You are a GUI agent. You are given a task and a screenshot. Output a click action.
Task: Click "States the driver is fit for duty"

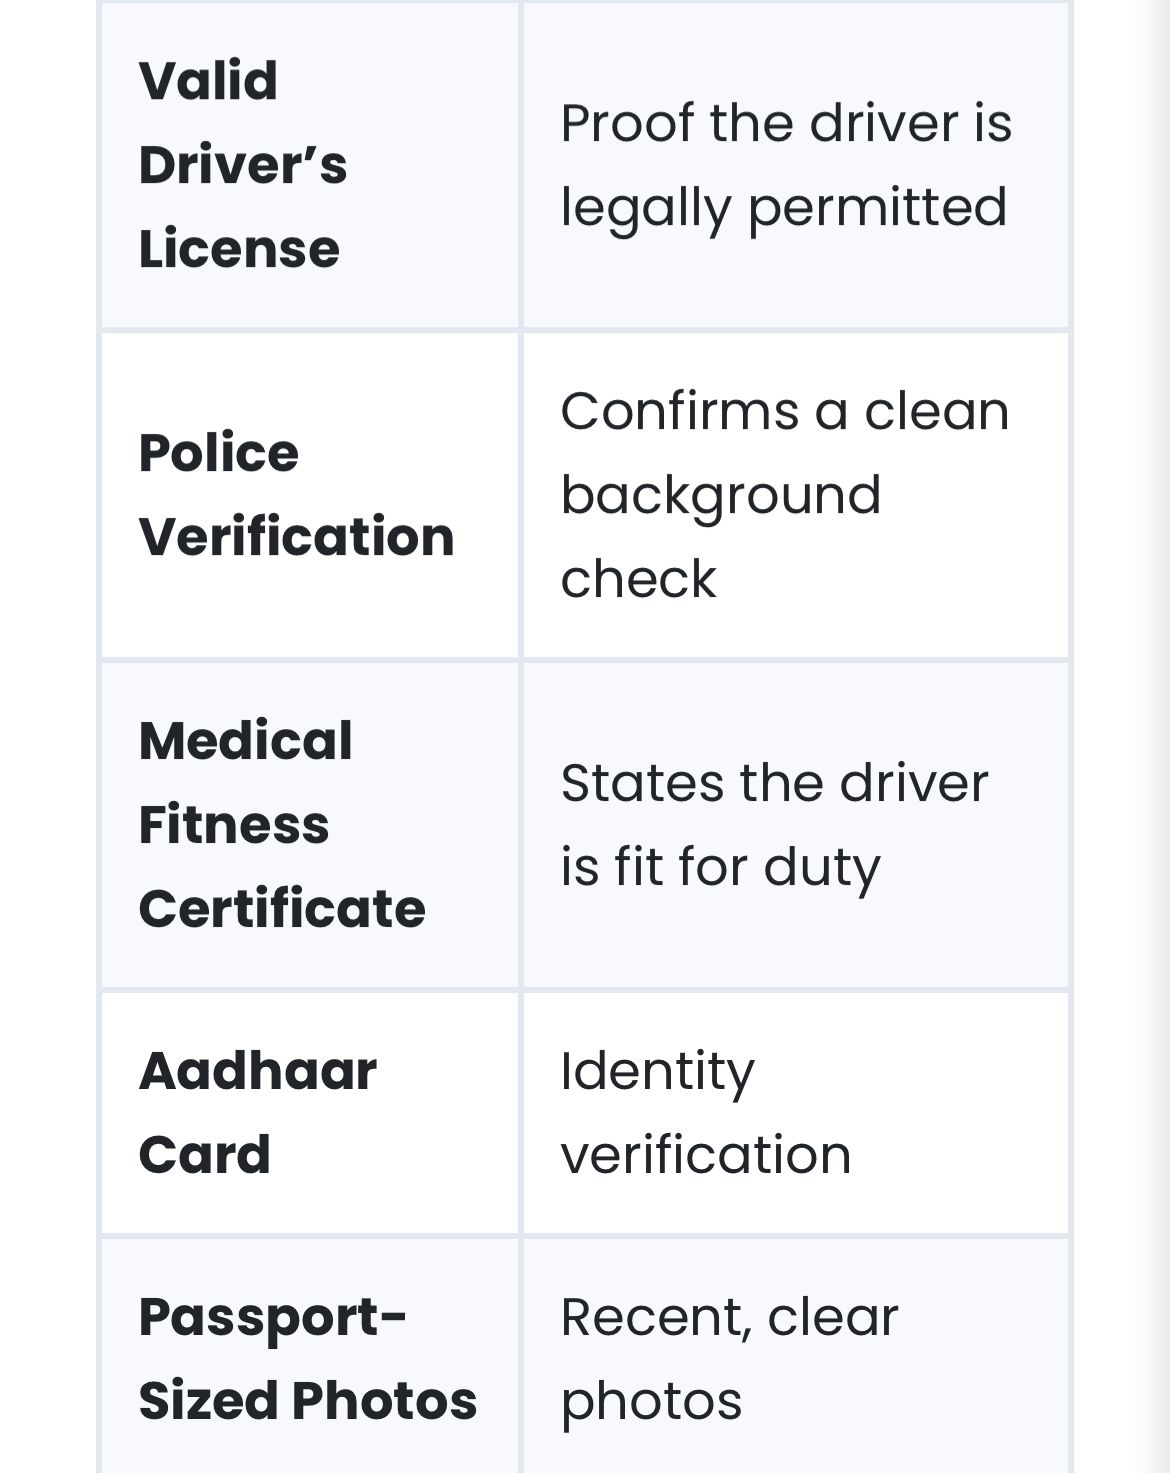pyautogui.click(x=774, y=825)
